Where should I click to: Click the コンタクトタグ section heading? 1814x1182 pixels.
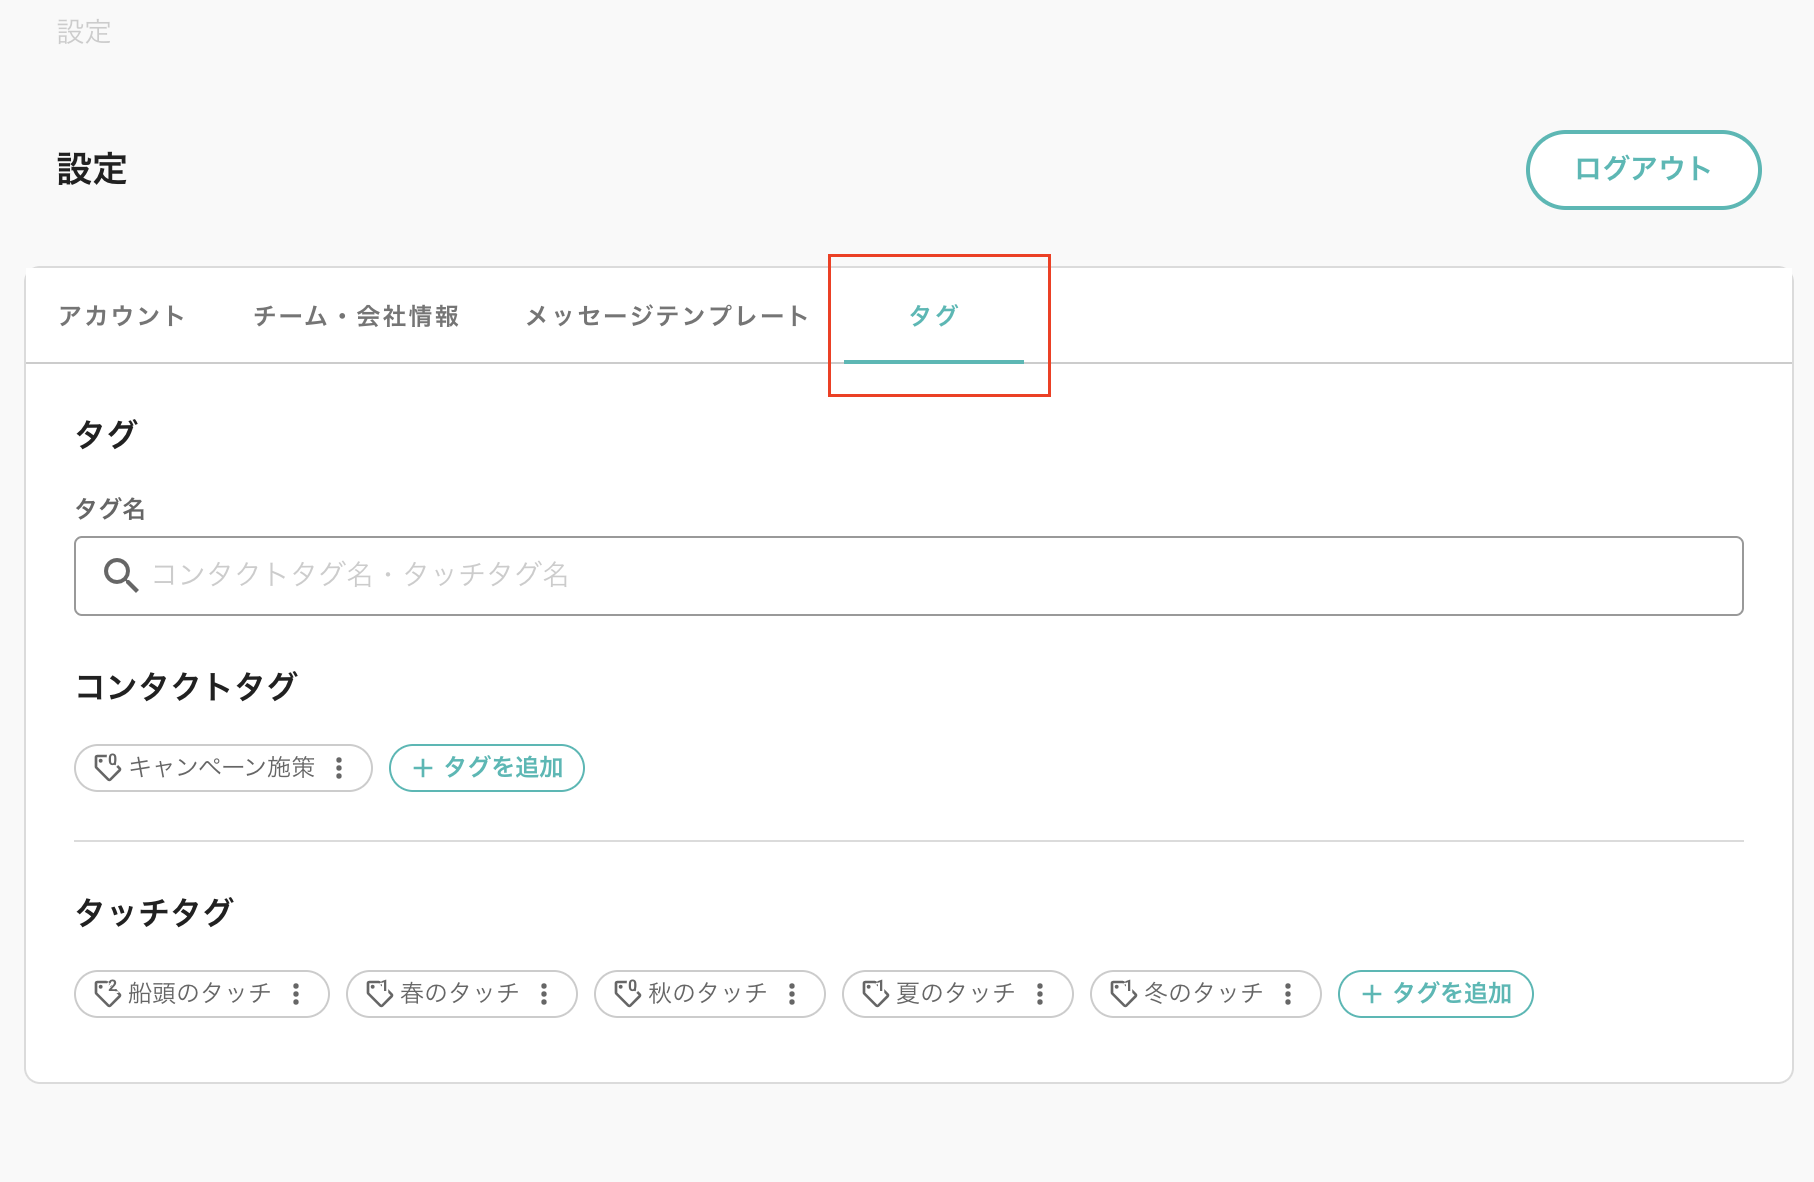point(186,687)
